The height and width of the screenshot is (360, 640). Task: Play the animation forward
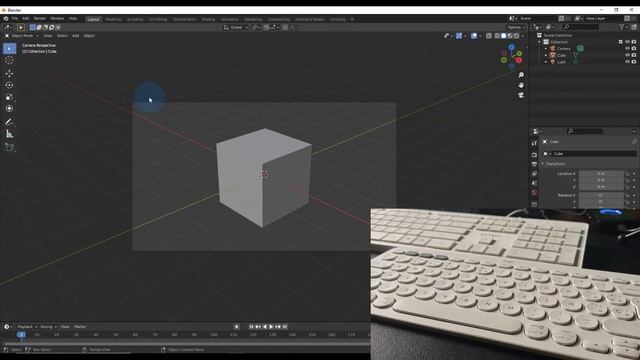coord(271,327)
